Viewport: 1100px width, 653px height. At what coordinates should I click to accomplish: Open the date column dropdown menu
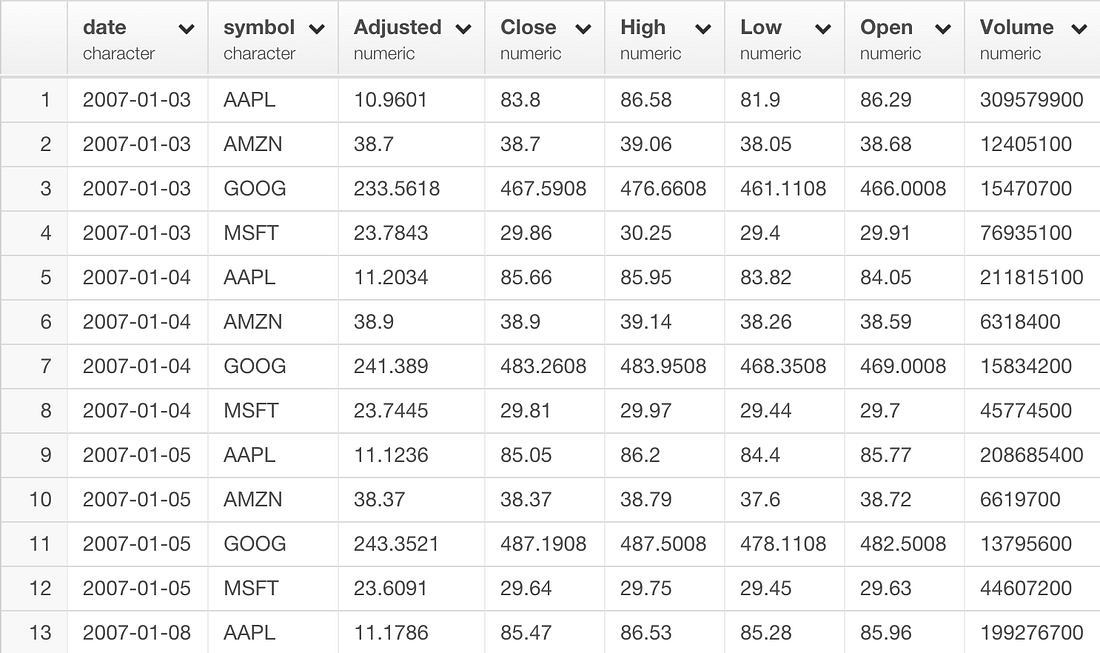point(188,28)
